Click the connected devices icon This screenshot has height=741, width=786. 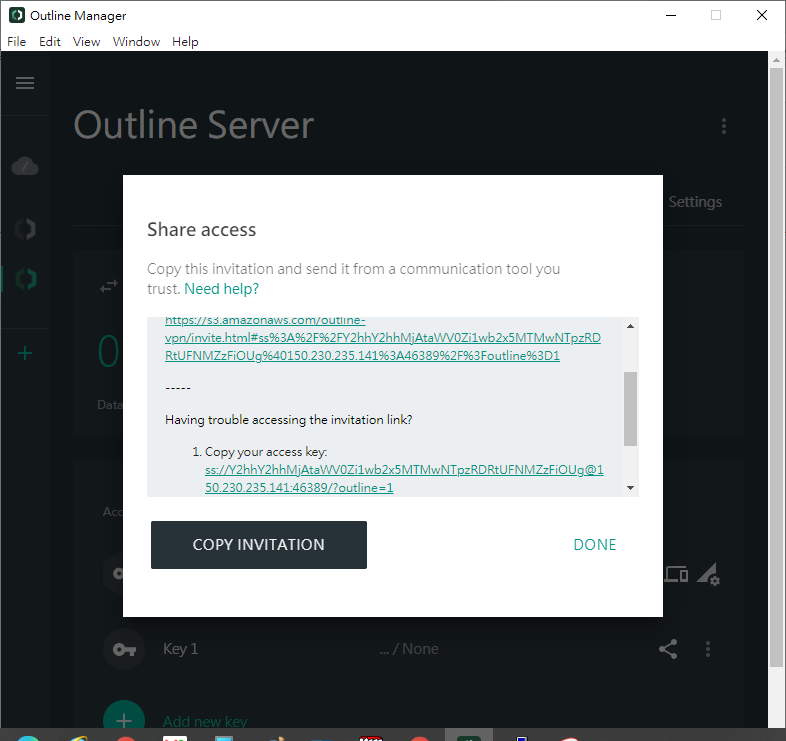click(676, 574)
